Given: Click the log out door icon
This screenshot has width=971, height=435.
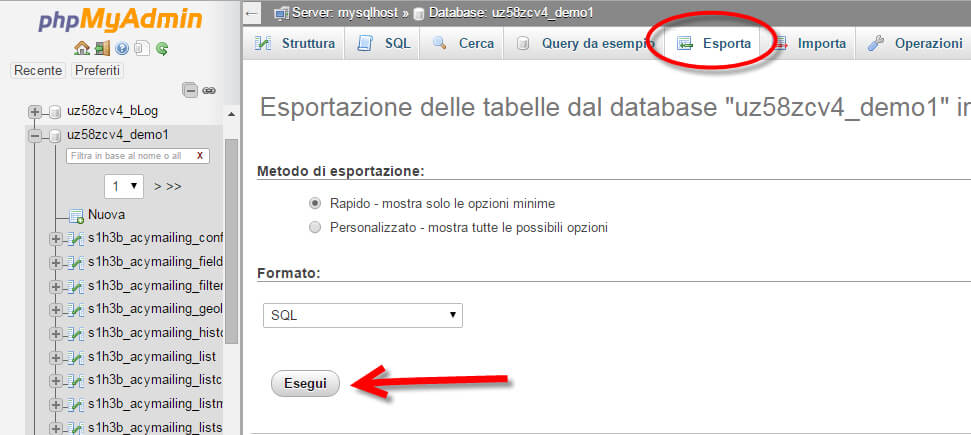Looking at the screenshot, I should (x=102, y=48).
